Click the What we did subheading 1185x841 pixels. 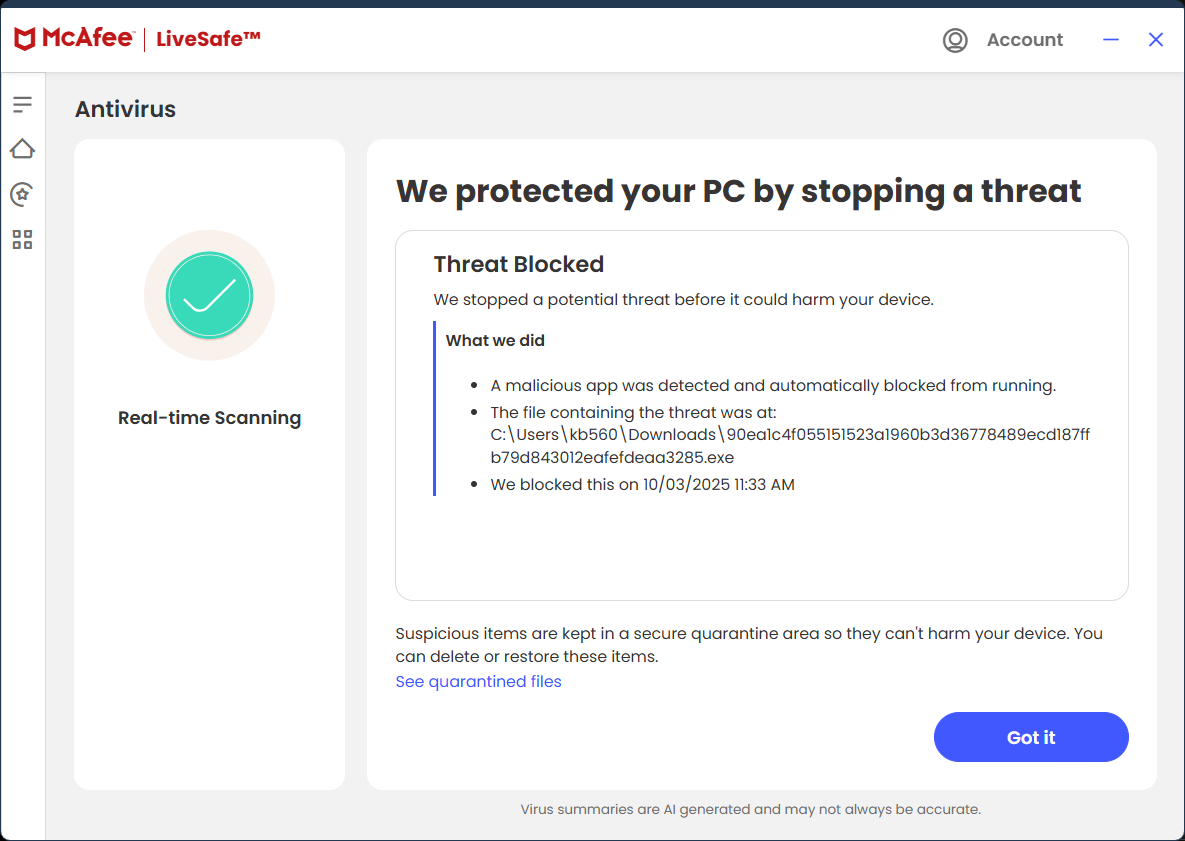point(495,341)
